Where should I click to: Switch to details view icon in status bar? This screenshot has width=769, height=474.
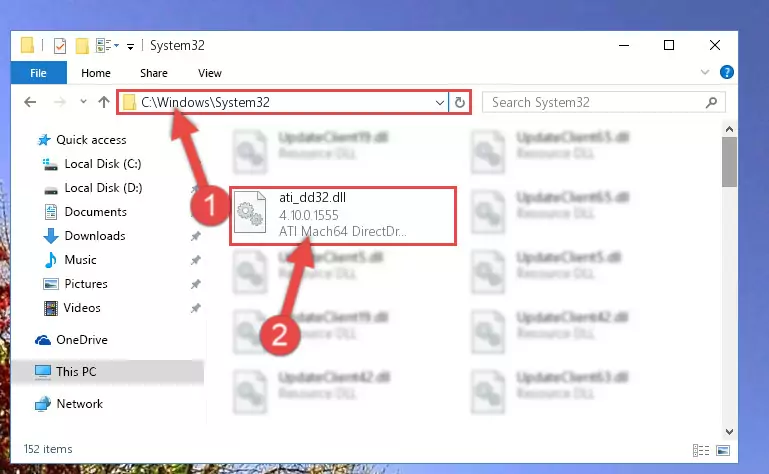(x=701, y=450)
